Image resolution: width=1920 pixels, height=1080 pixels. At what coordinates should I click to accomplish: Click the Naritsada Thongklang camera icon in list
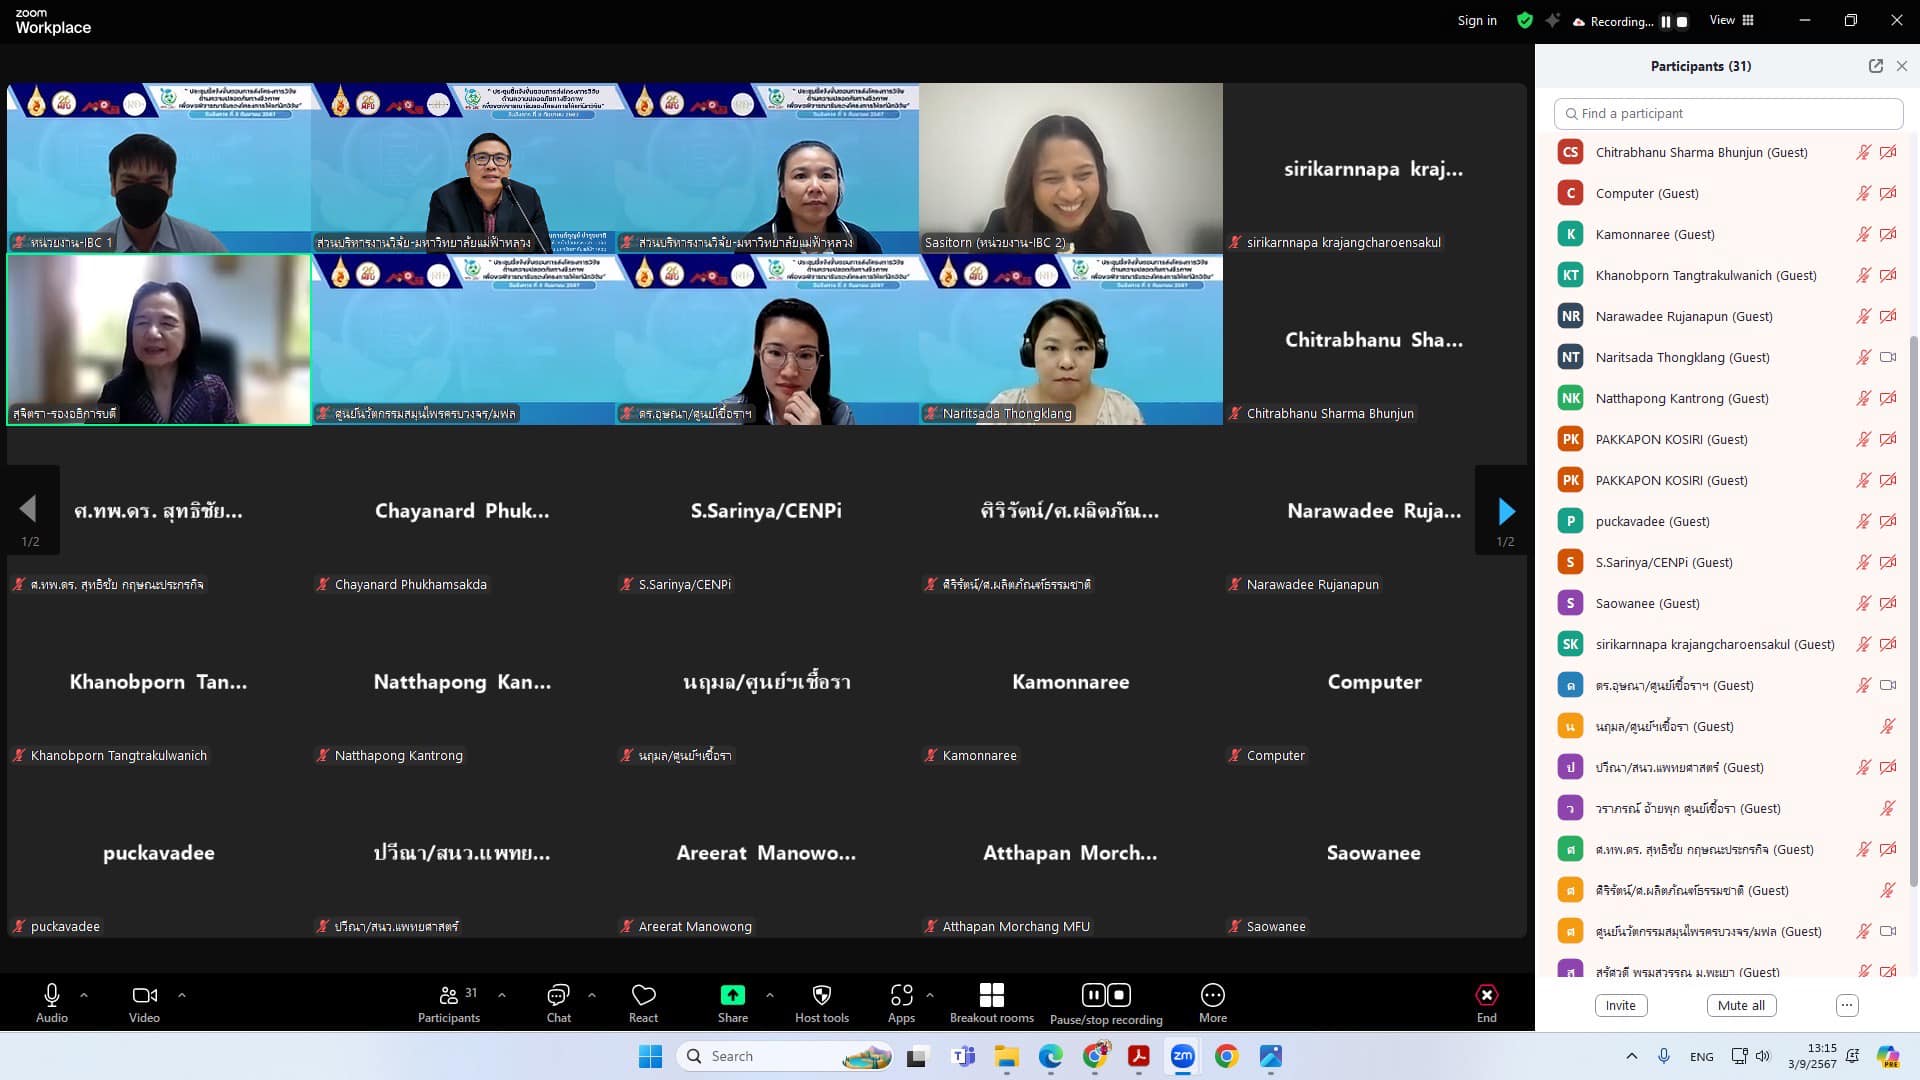(x=1888, y=357)
